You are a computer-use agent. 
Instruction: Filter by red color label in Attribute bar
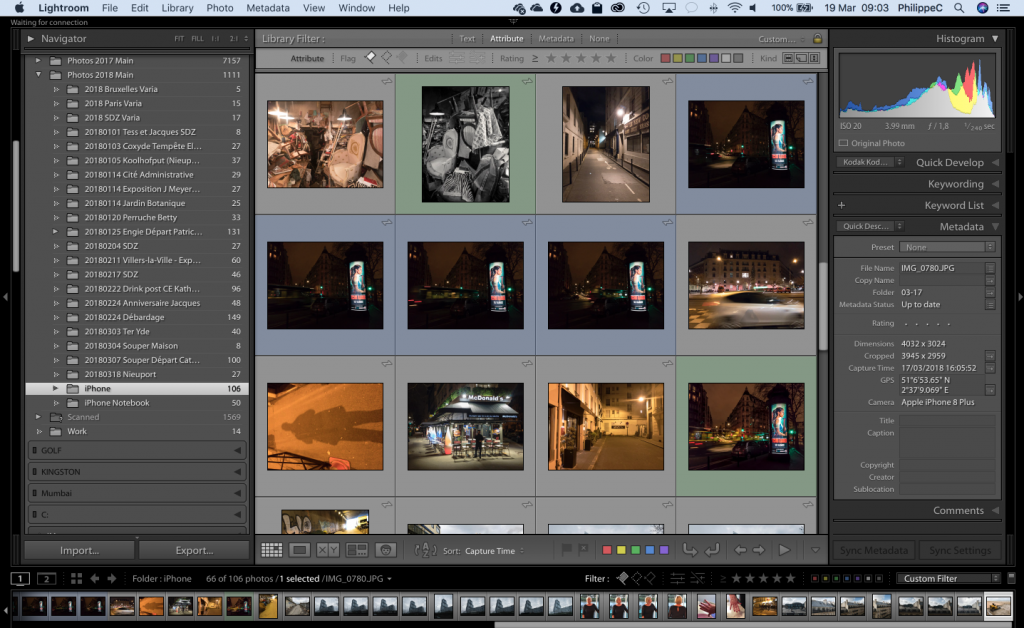point(665,58)
